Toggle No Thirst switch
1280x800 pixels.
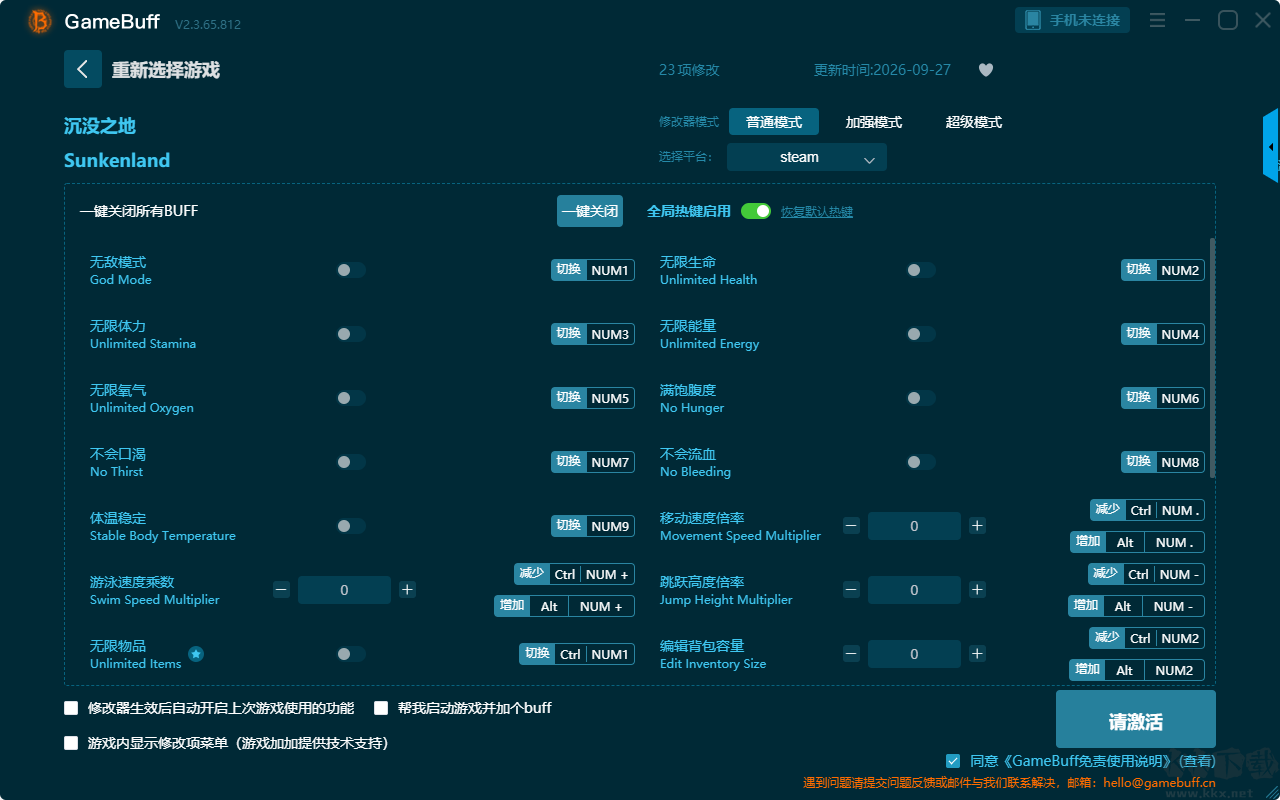[351, 462]
